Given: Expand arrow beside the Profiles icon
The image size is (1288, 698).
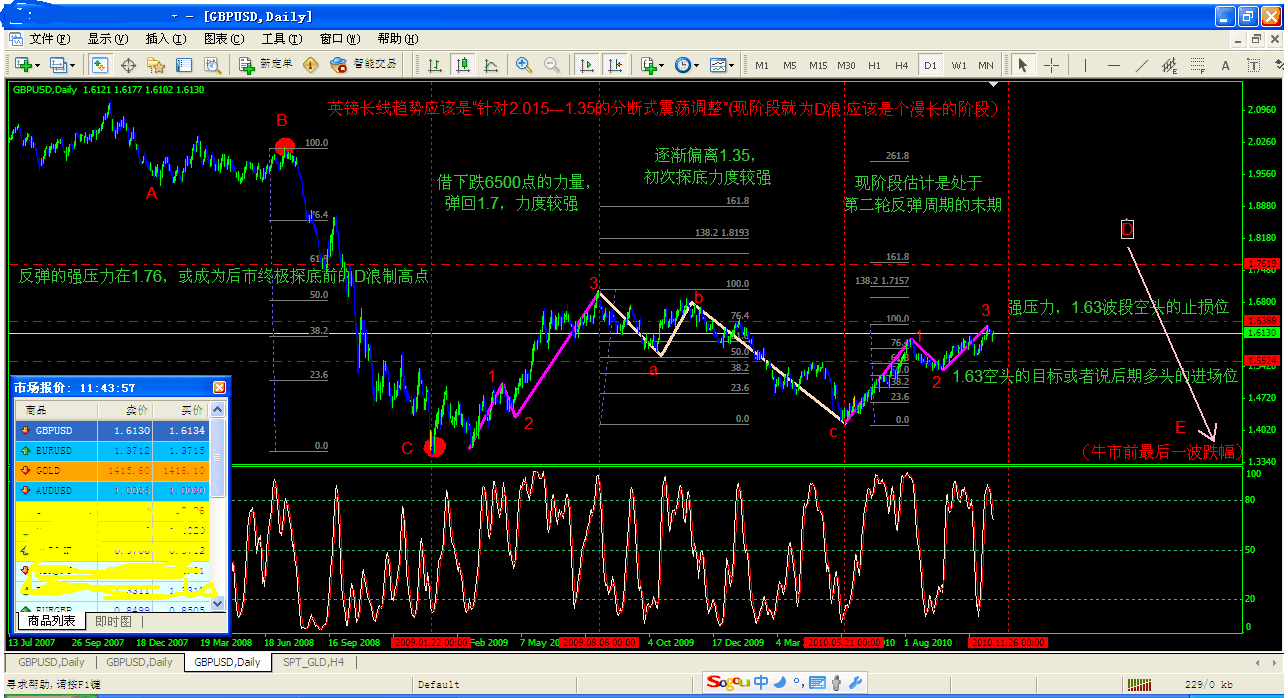Looking at the screenshot, I should pos(73,65).
